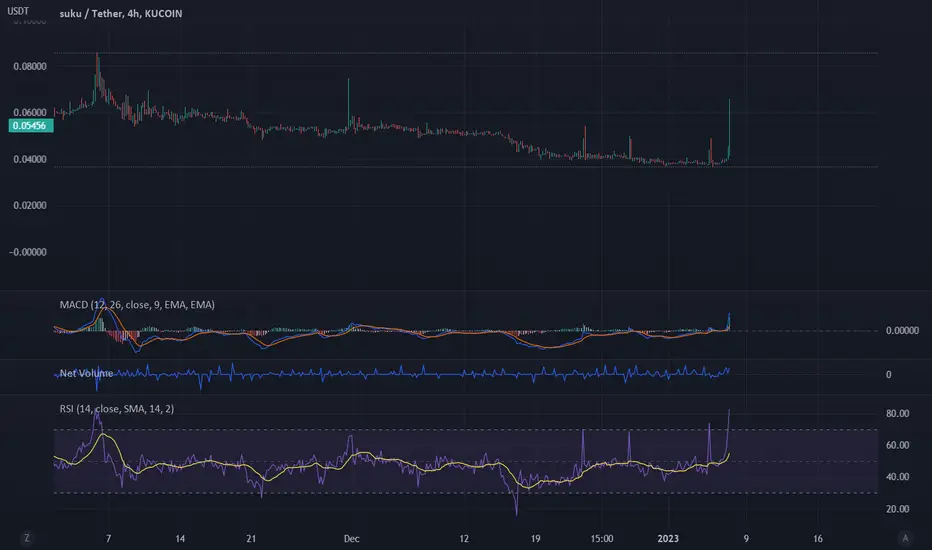Click the date label 7 on the time axis
The width and height of the screenshot is (932, 550).
click(x=108, y=538)
